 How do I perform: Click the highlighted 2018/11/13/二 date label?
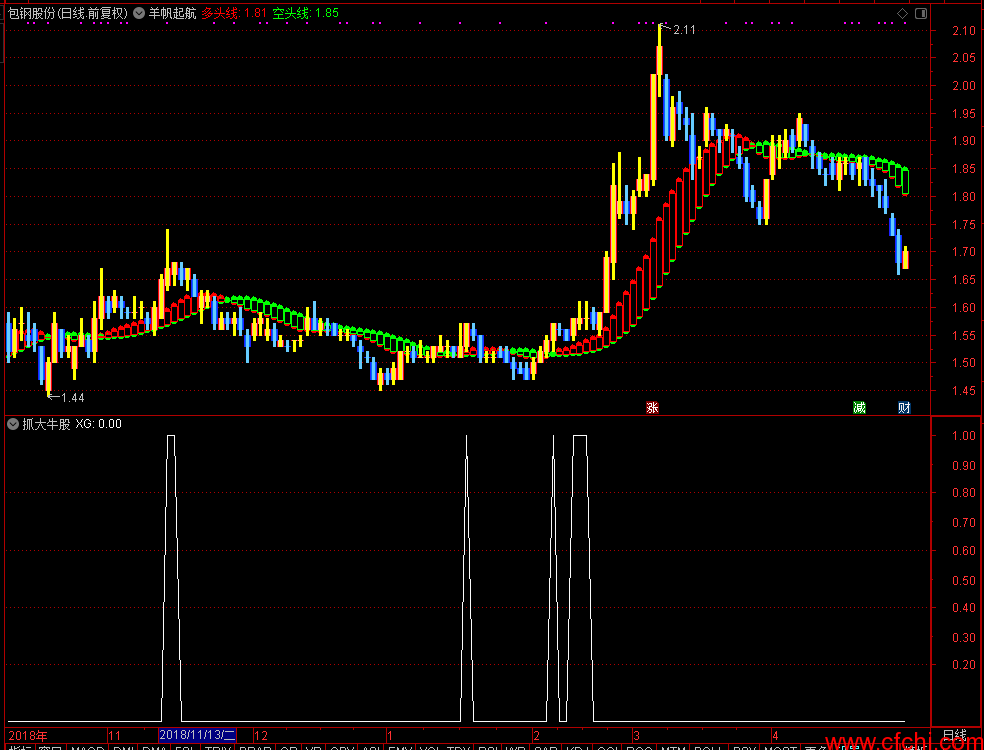197,735
